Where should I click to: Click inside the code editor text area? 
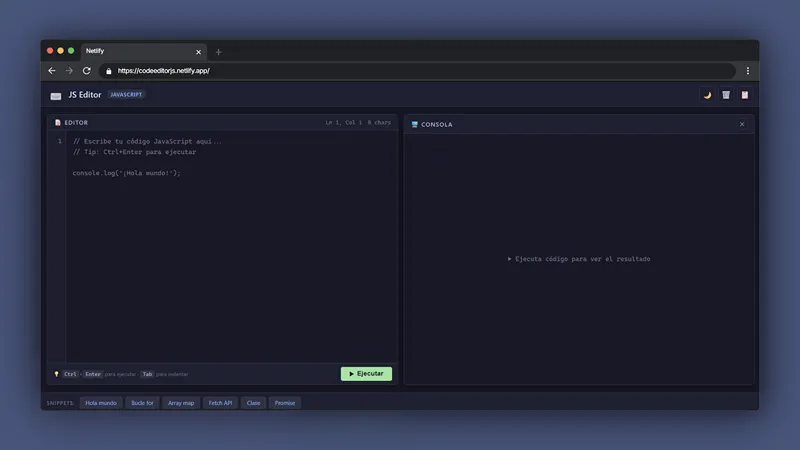pyautogui.click(x=232, y=247)
